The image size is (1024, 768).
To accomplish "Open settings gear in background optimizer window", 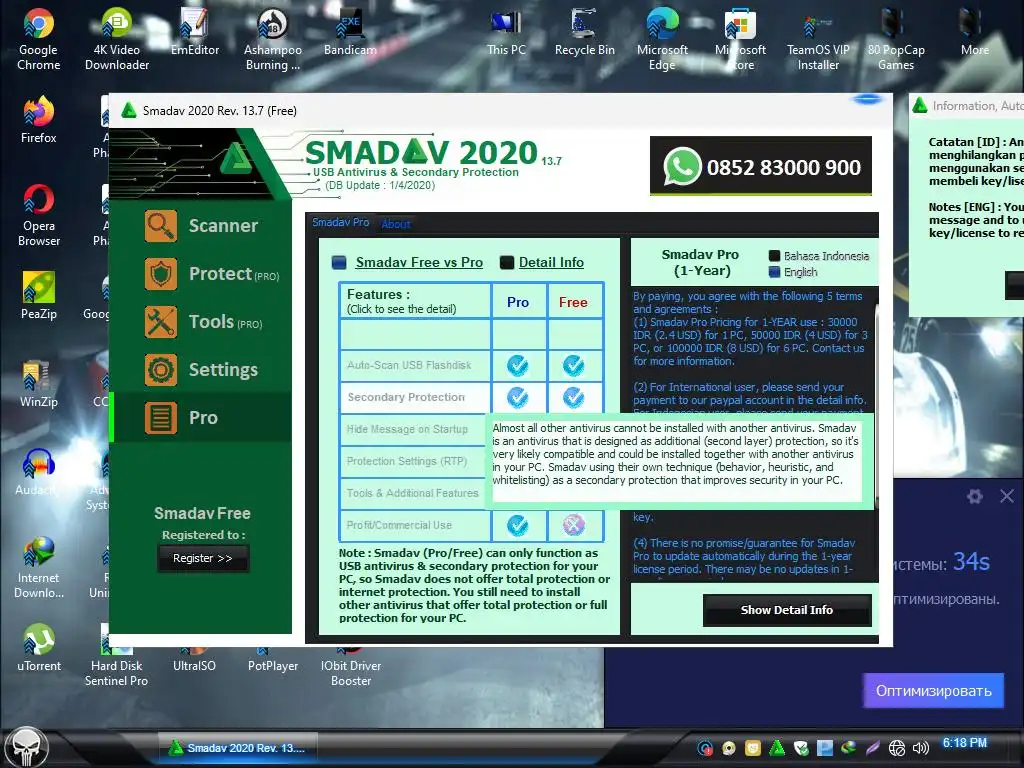I will coord(974,496).
